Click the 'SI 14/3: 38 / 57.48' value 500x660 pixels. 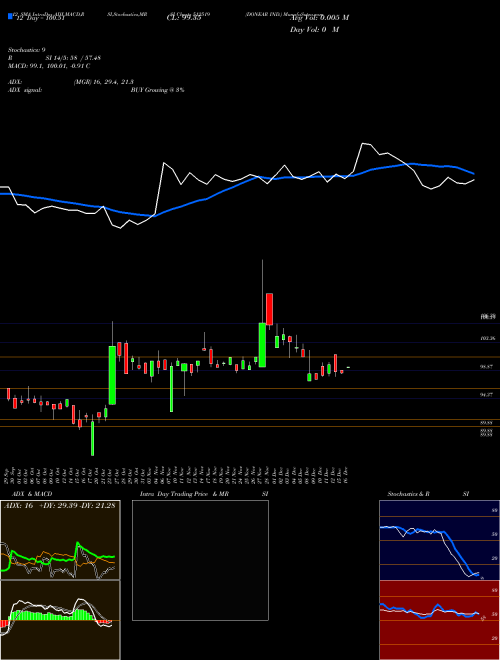pos(73,58)
